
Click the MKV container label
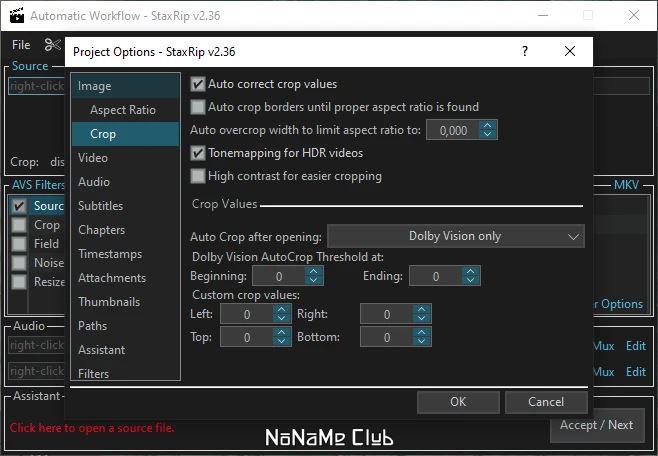click(626, 185)
